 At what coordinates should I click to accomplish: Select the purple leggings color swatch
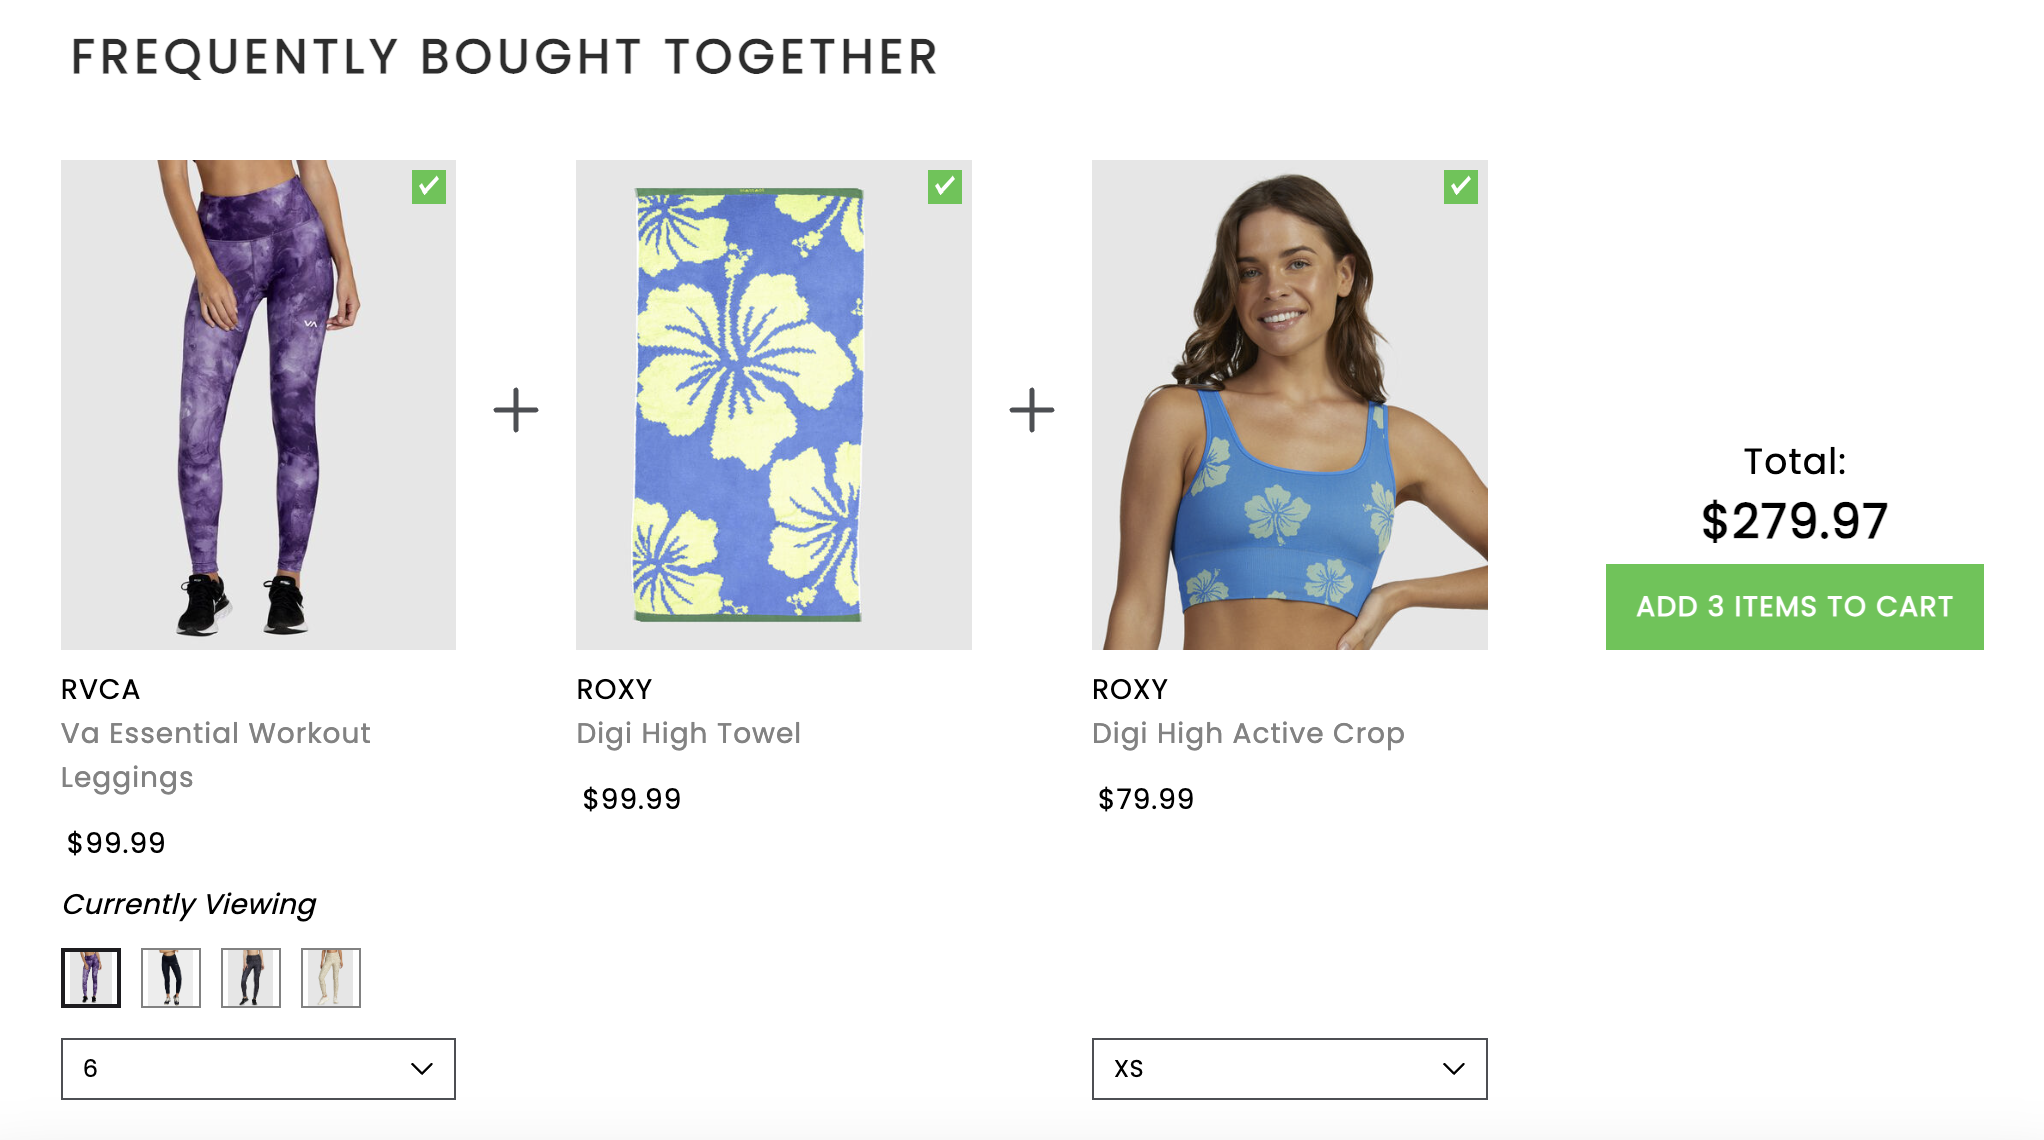pyautogui.click(x=91, y=978)
